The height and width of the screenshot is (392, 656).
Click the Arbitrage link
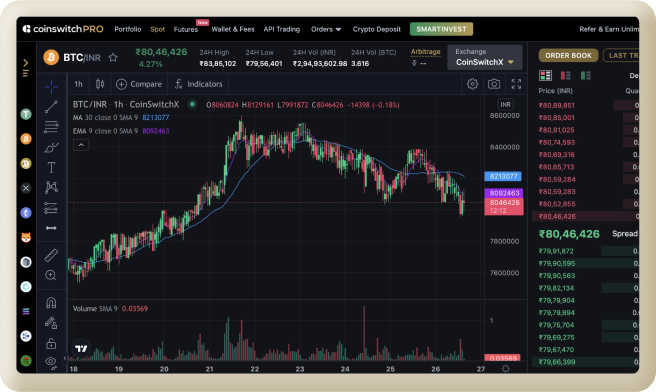coord(425,51)
